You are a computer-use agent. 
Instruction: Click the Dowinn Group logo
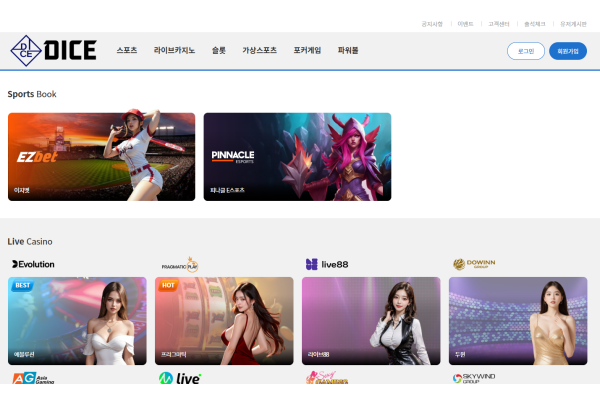click(474, 264)
